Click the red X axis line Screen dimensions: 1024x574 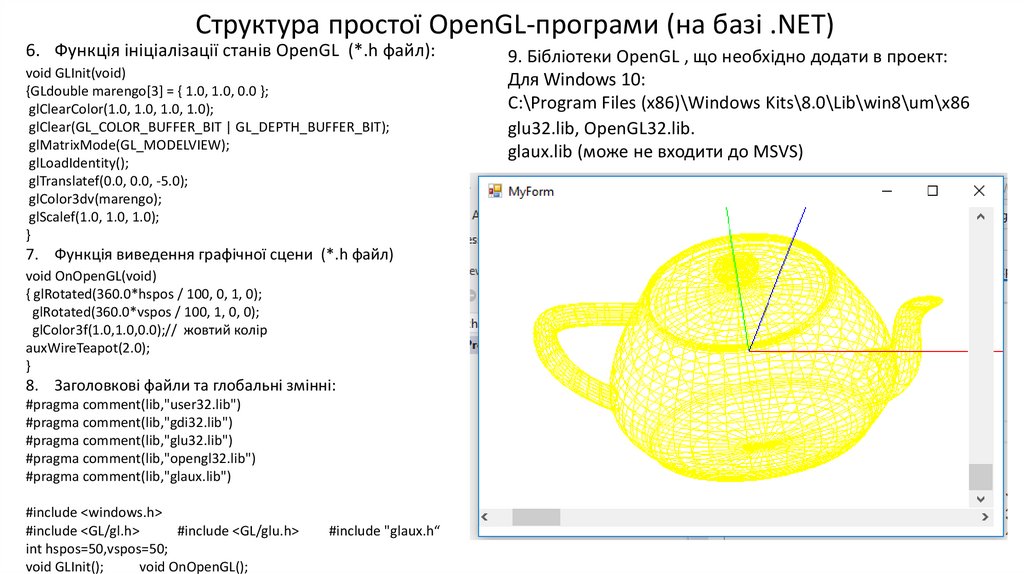862,351
